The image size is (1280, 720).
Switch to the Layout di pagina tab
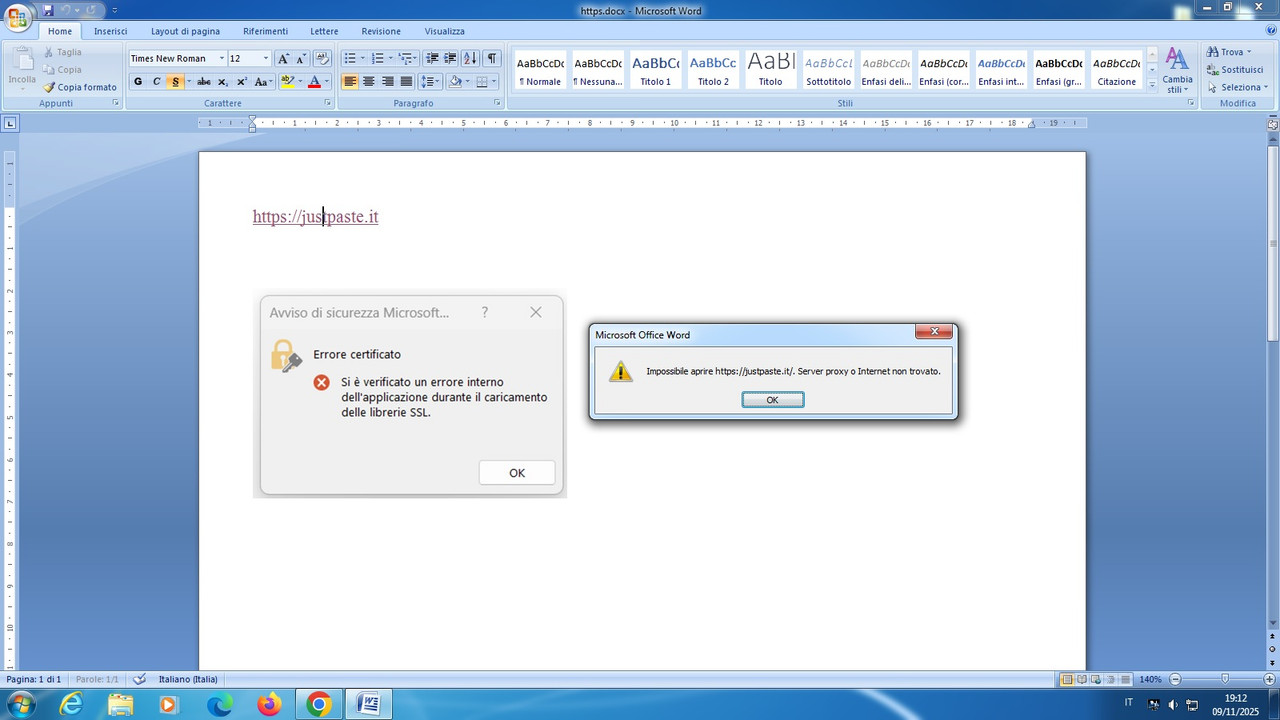click(186, 31)
